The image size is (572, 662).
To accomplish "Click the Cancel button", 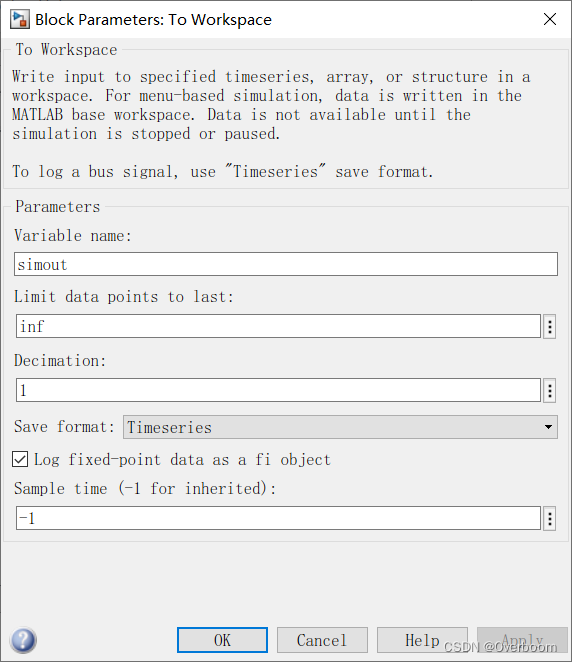I will point(322,640).
